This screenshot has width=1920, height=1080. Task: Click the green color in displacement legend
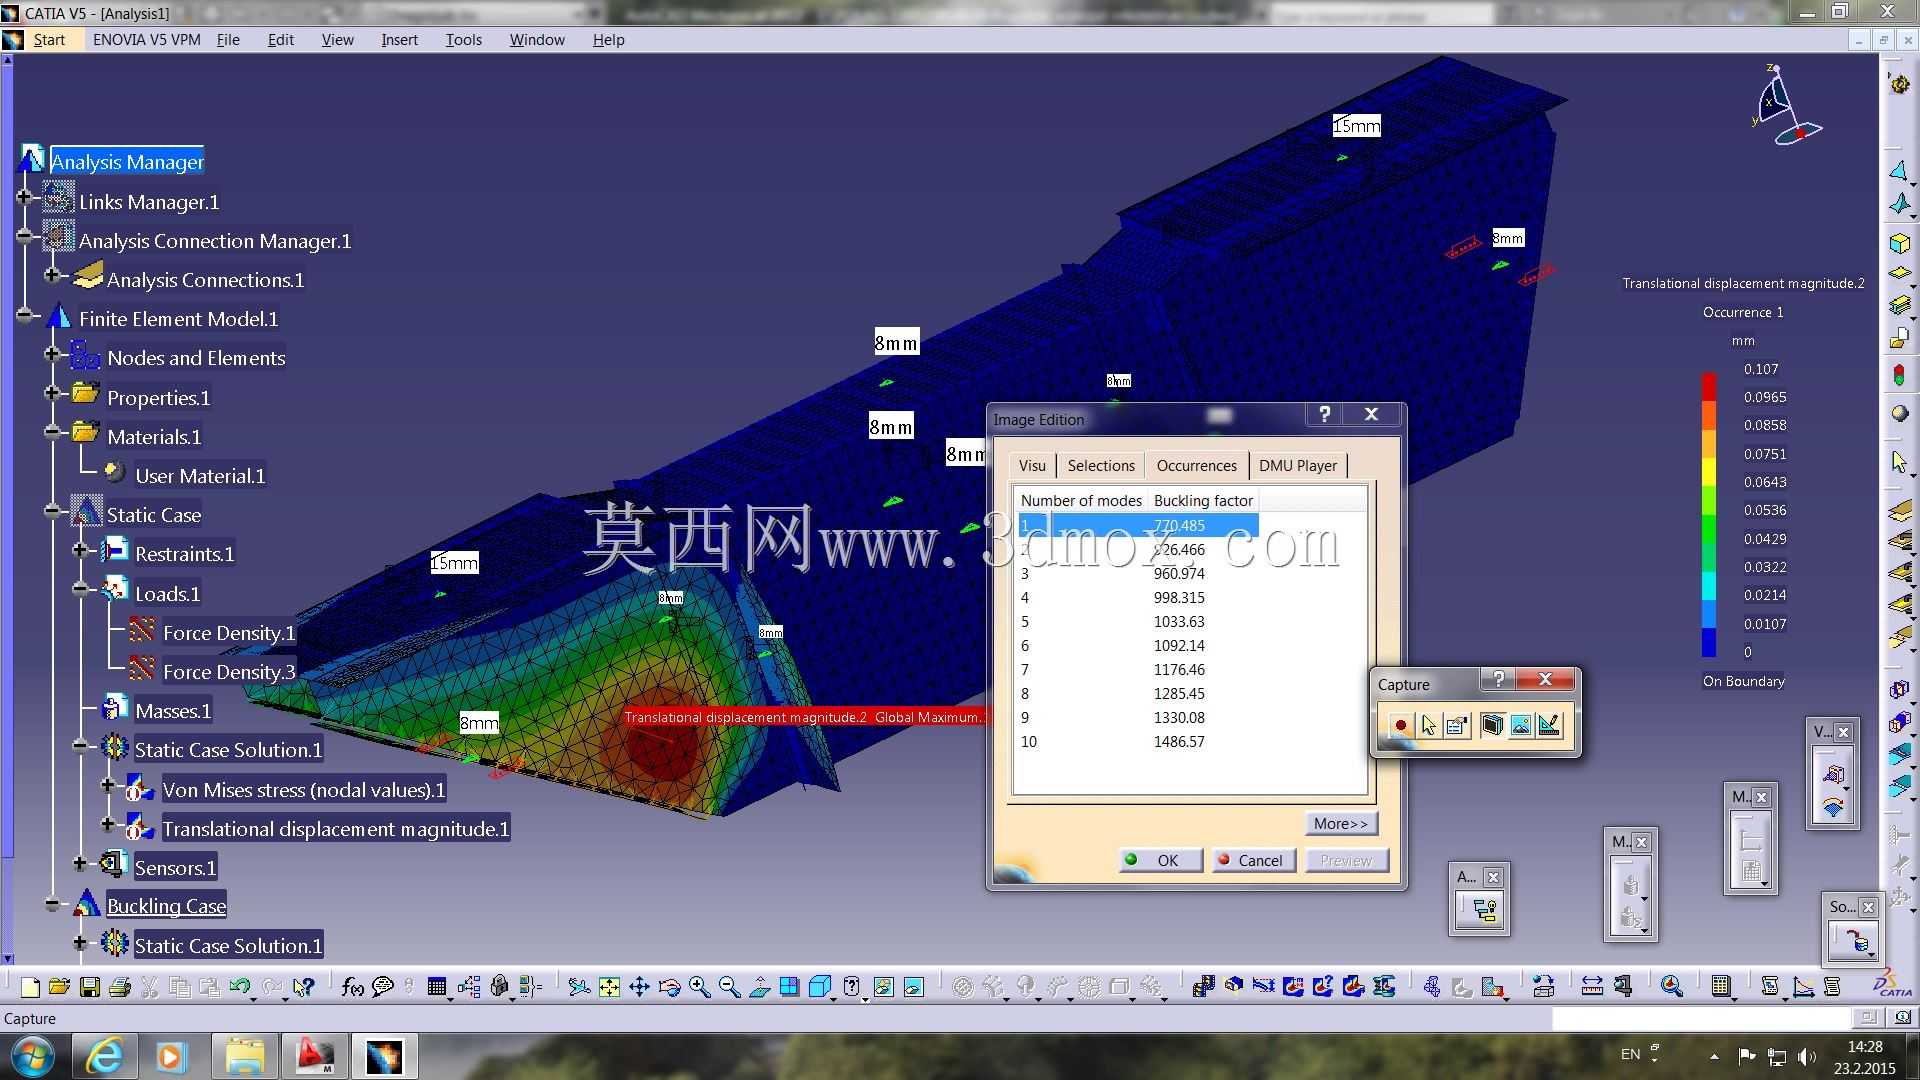click(1709, 528)
